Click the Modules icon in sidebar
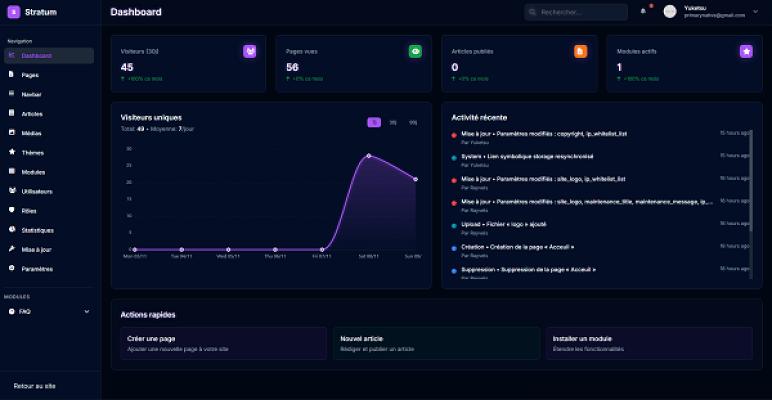772x400 pixels. [12, 171]
